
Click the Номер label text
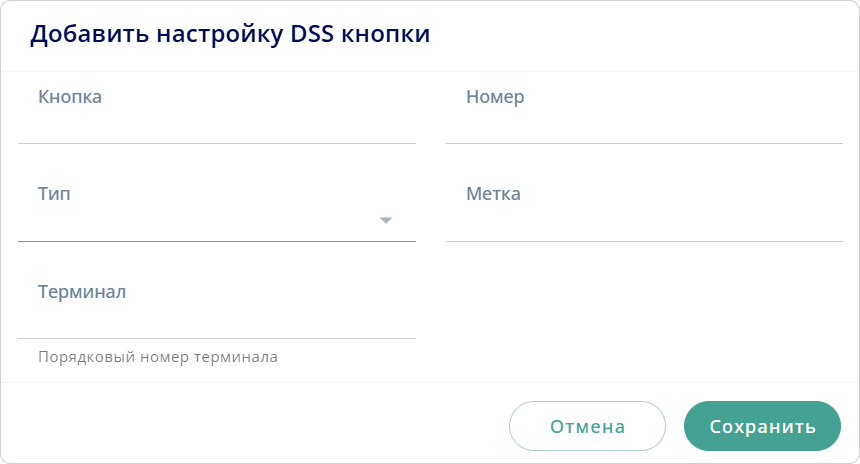pos(495,97)
